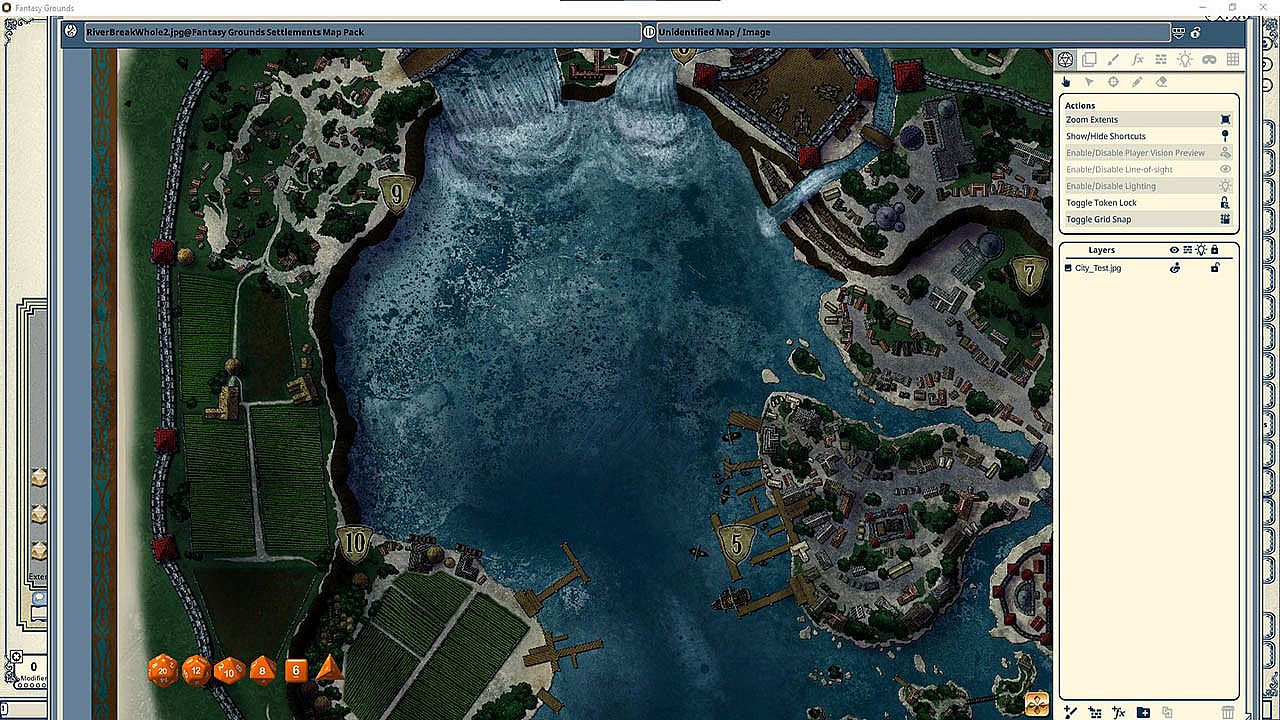The width and height of the screenshot is (1280, 720).
Task: Choose the crosshair target tool
Action: pos(1113,82)
